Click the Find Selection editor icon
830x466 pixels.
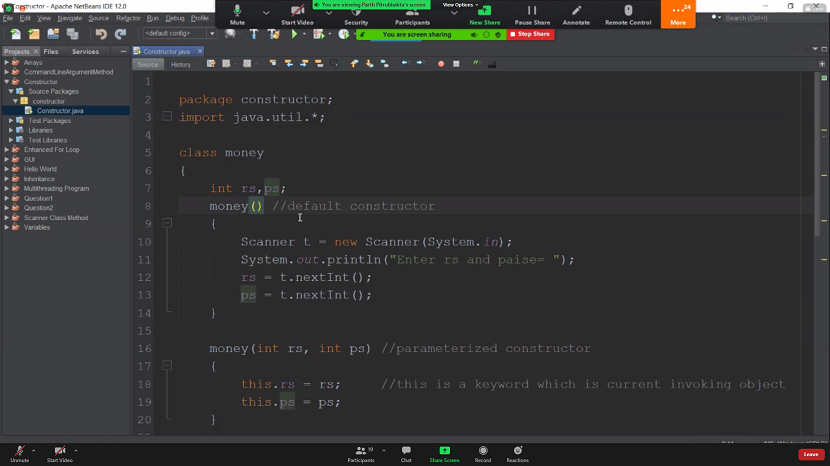click(273, 64)
